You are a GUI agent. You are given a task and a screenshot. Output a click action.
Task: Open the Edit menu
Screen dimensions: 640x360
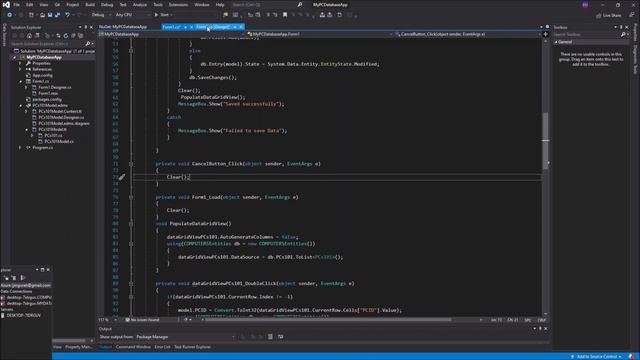(x=29, y=5)
